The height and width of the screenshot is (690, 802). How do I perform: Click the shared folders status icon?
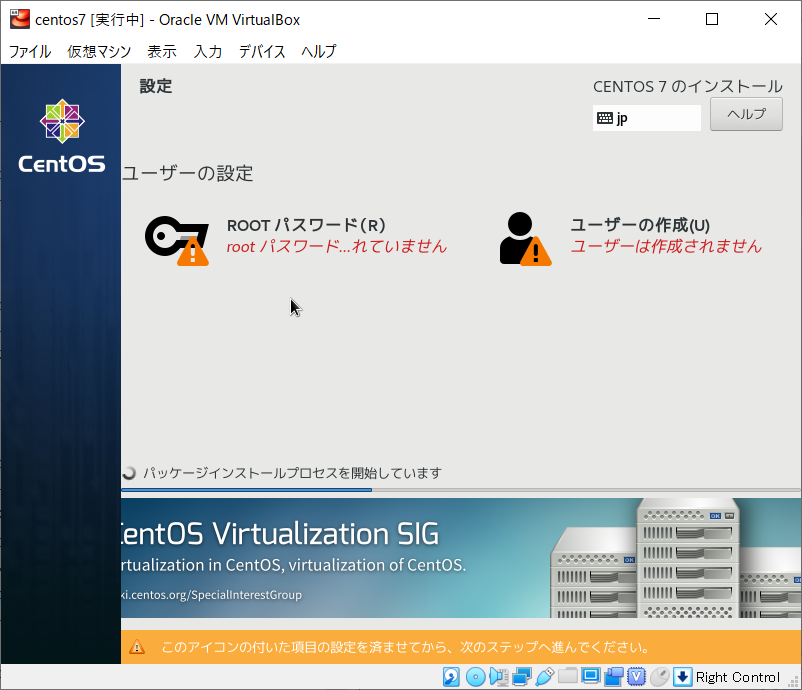[x=567, y=677]
